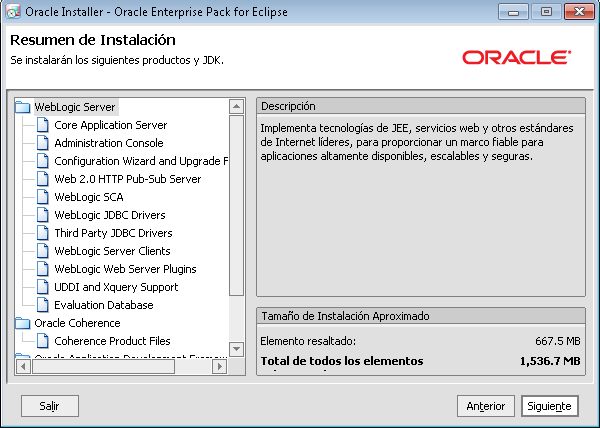Viewport: 600px width, 428px height.
Task: Click the Oracle logo in the header
Action: coord(517,57)
